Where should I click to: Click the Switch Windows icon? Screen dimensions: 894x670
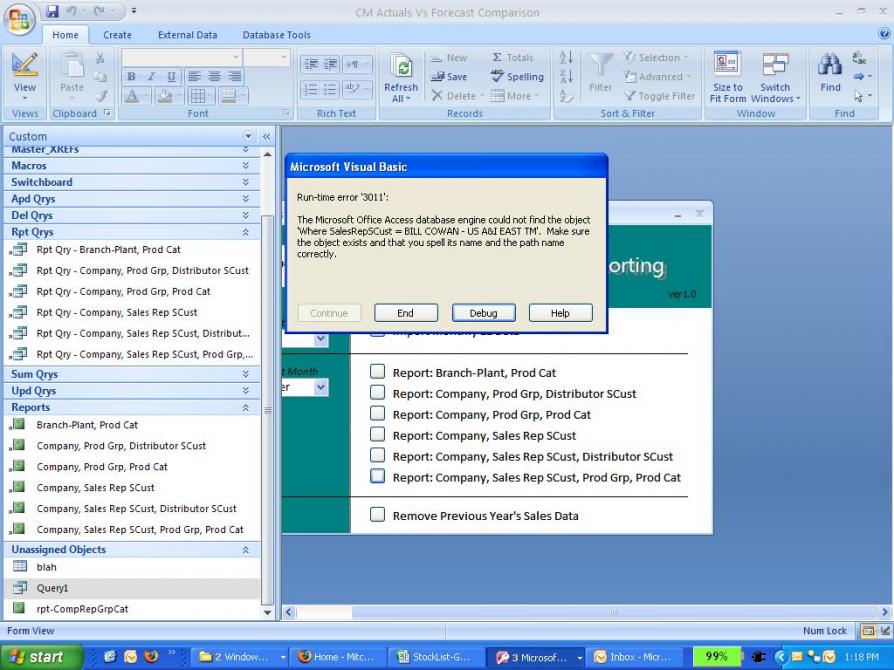coord(774,67)
